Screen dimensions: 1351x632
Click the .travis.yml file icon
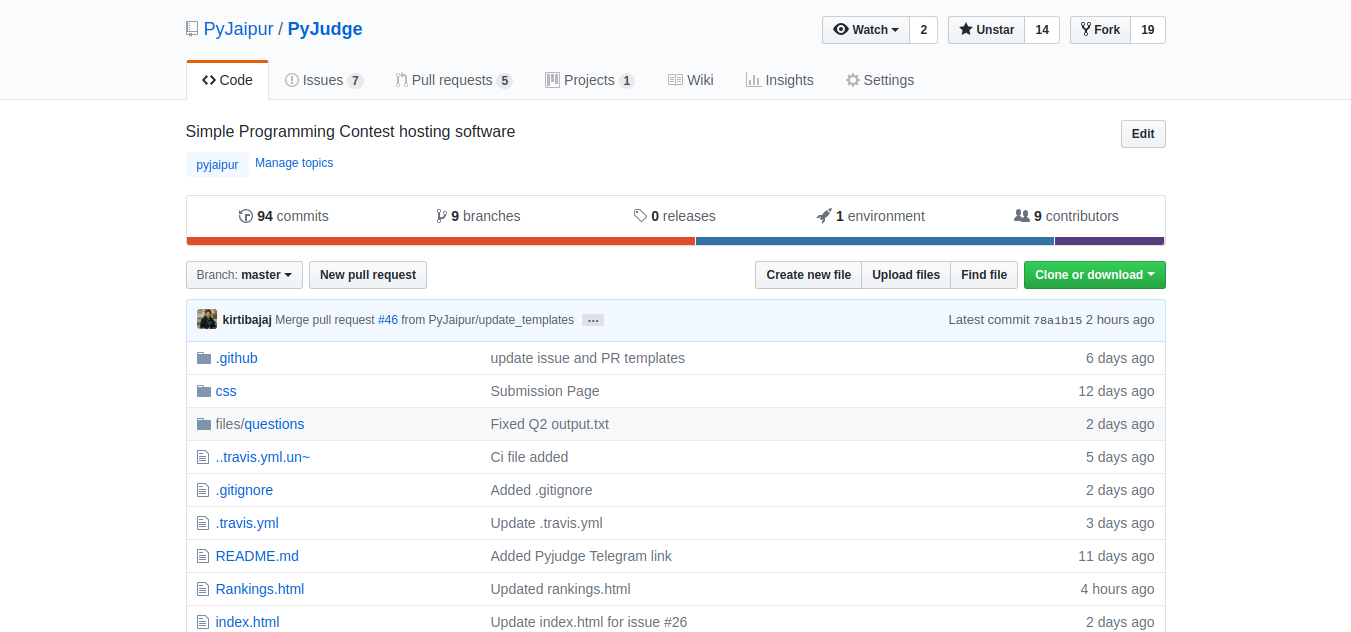203,523
